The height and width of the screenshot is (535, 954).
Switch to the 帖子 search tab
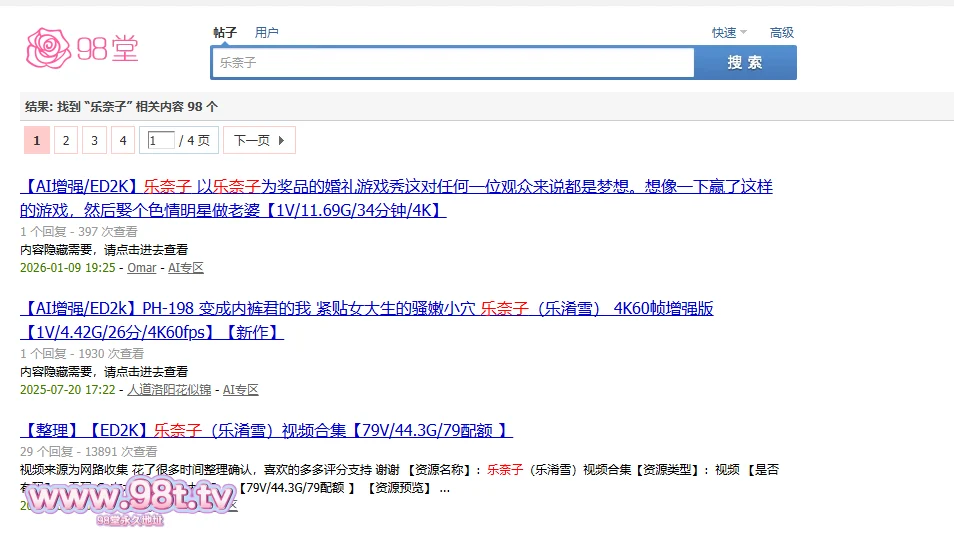(225, 32)
